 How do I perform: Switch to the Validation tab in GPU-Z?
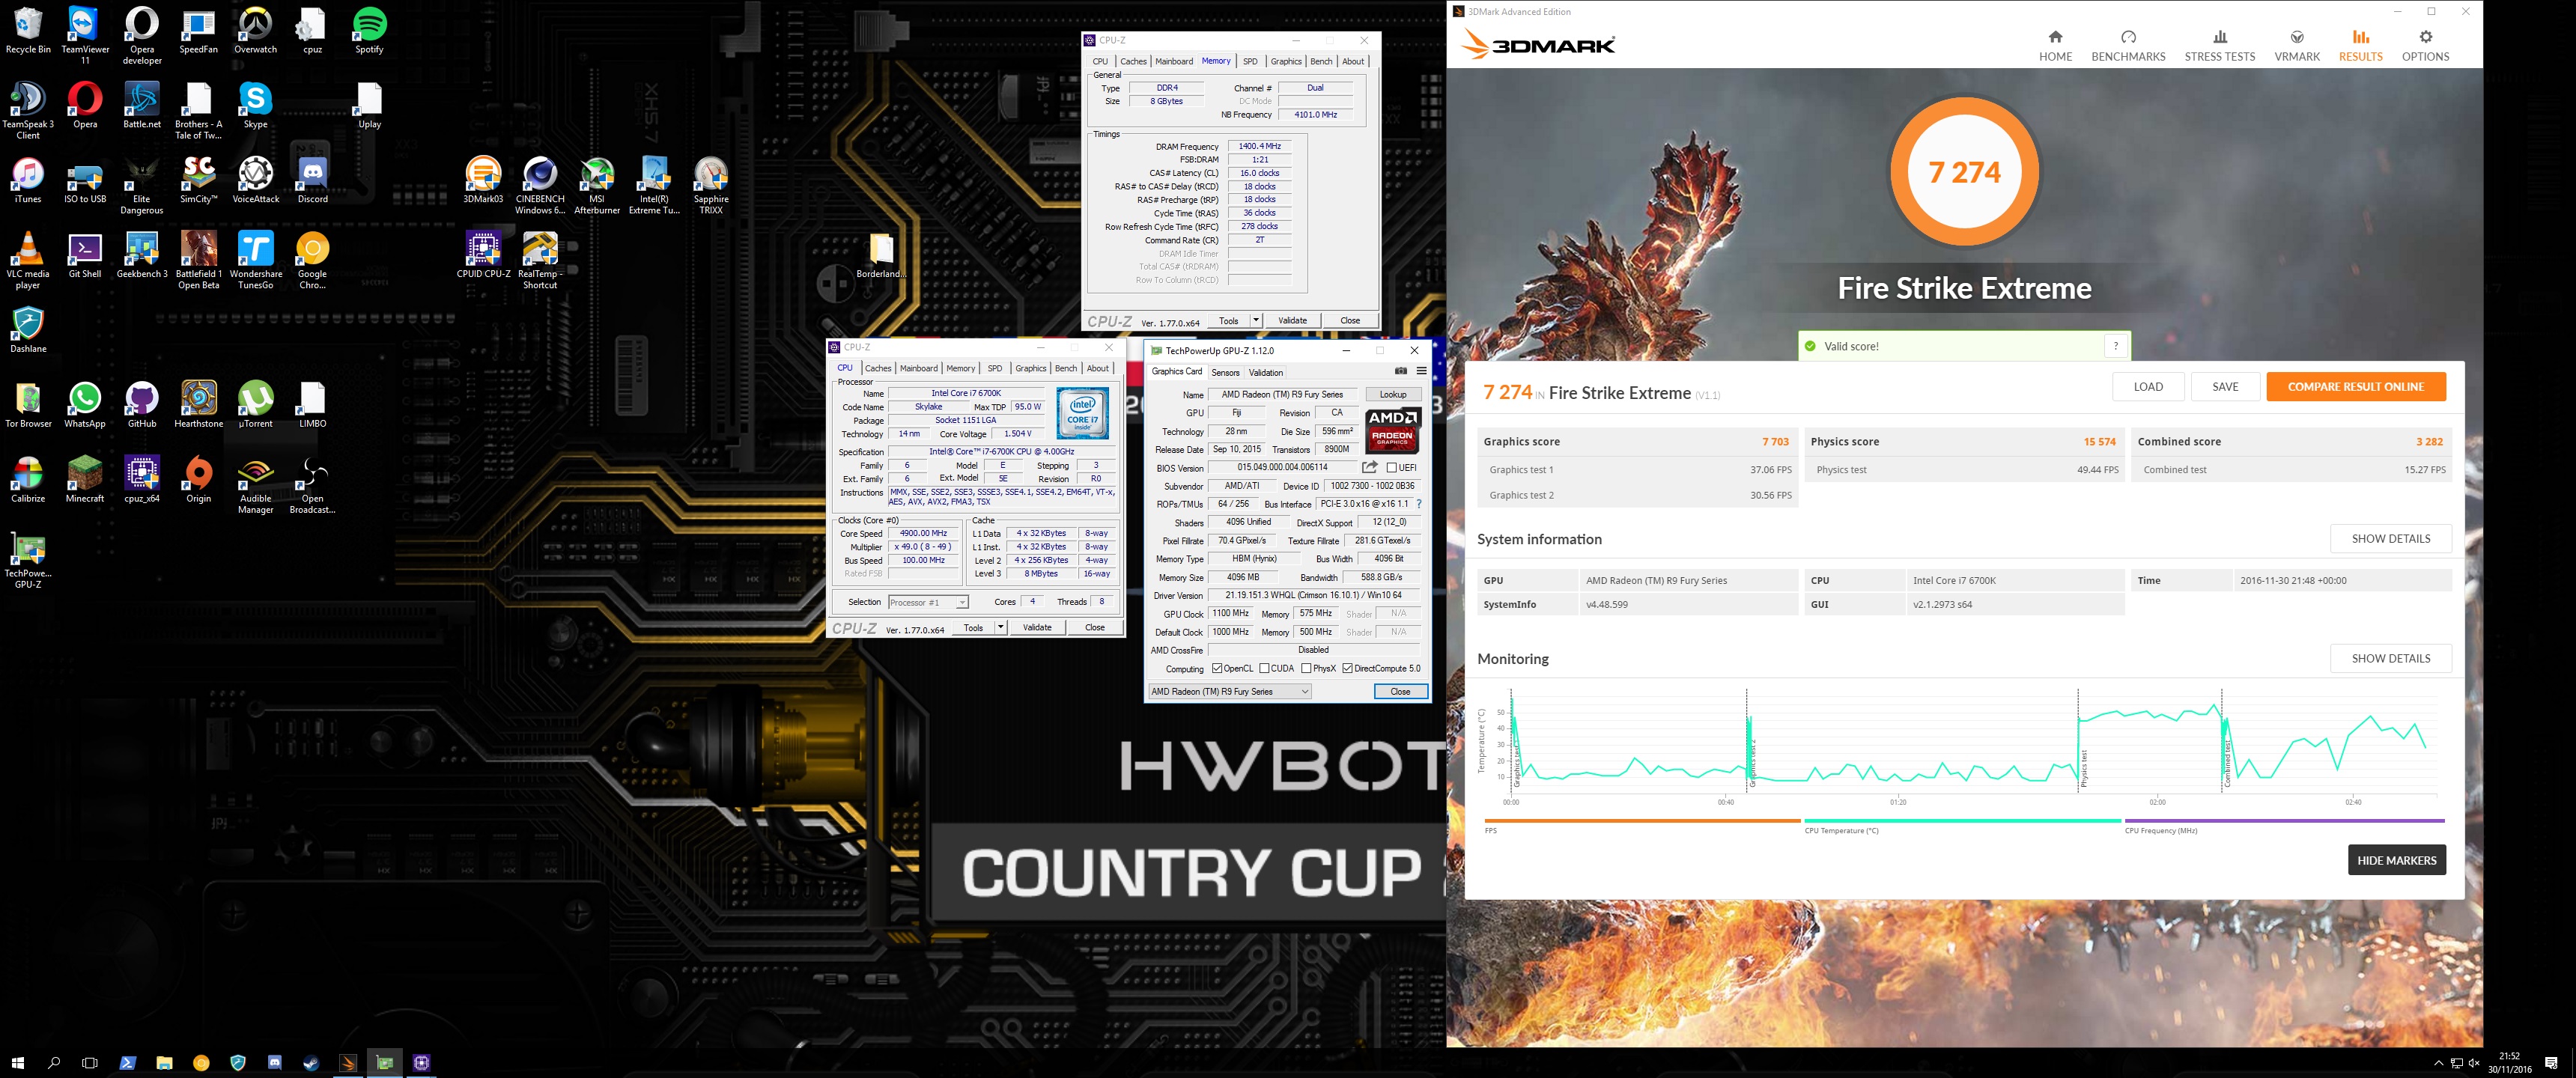(x=1265, y=372)
